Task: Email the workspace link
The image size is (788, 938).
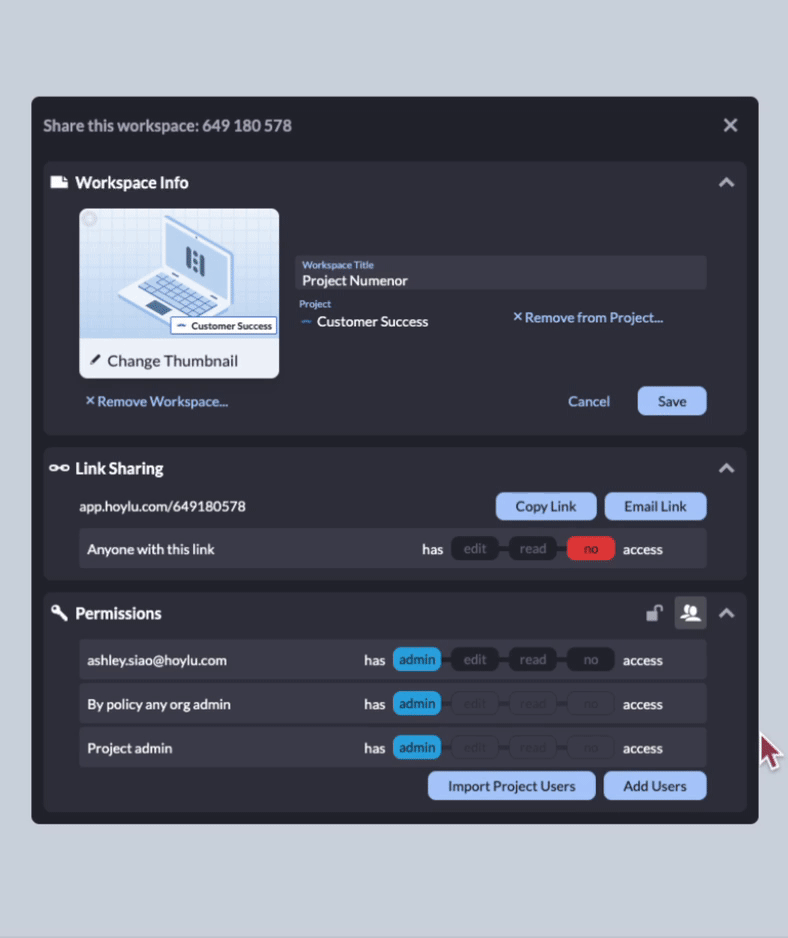Action: click(x=655, y=507)
